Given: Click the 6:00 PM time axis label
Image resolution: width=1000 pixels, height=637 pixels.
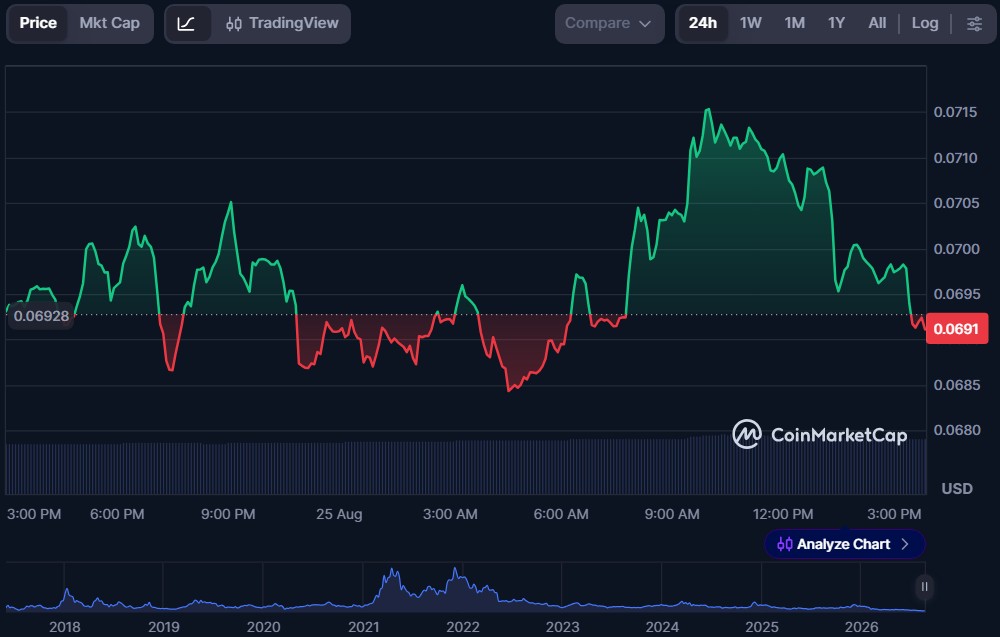Looking at the screenshot, I should 117,514.
